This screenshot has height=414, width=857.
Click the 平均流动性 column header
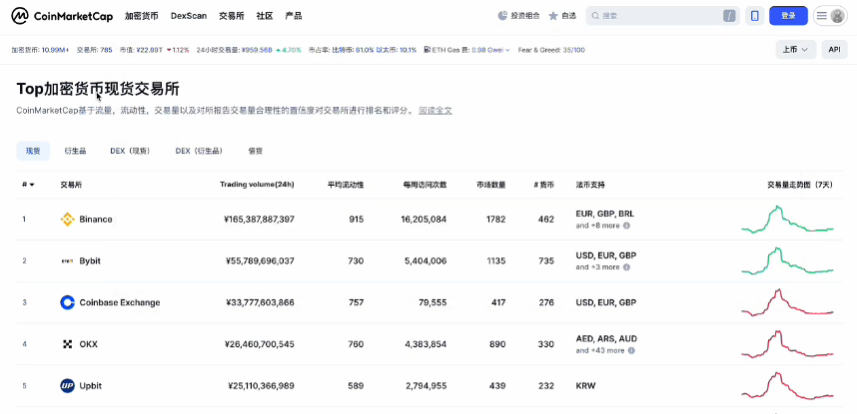point(345,185)
